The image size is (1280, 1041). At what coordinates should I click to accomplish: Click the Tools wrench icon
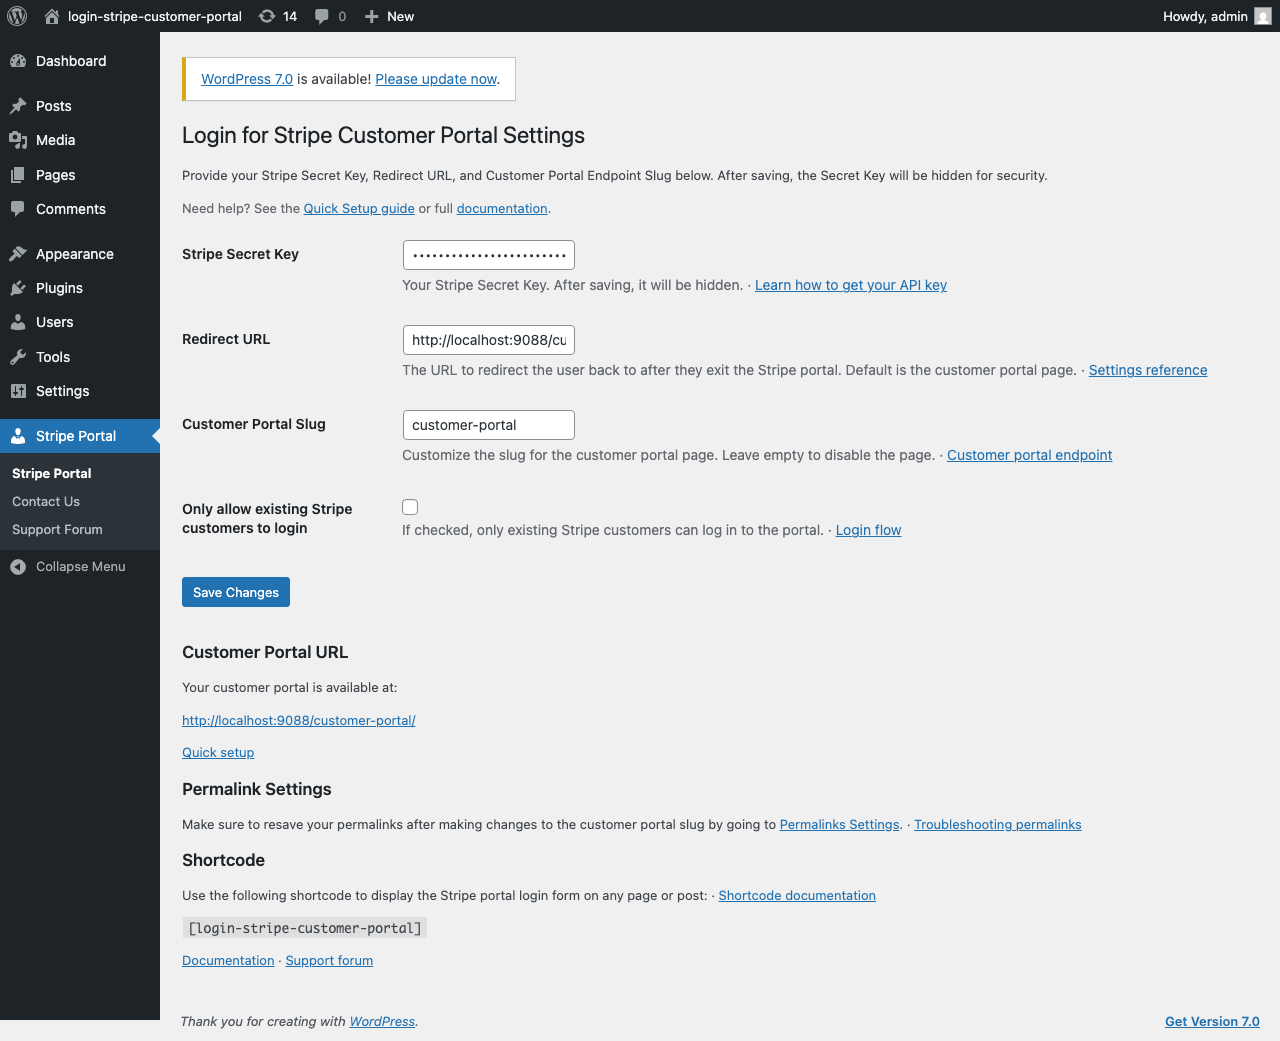tap(18, 357)
